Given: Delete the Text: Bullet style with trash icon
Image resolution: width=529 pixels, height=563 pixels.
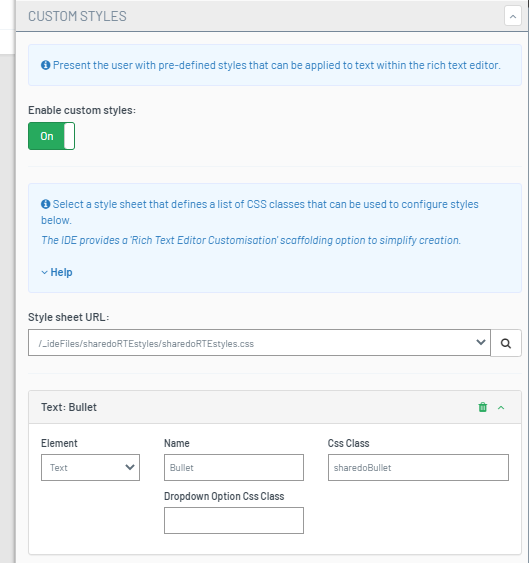Looking at the screenshot, I should pyautogui.click(x=483, y=407).
